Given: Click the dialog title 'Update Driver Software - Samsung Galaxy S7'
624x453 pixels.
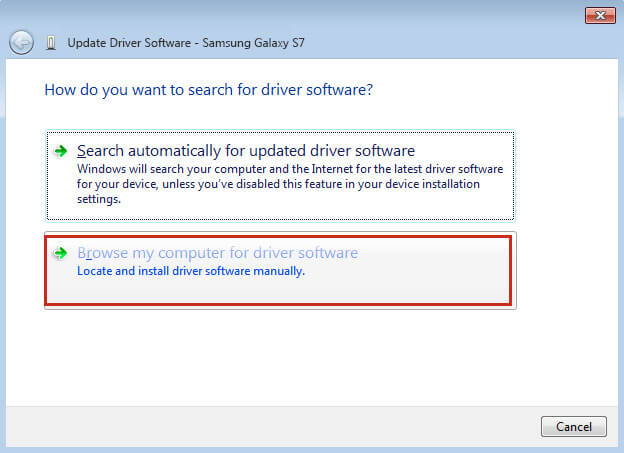Looking at the screenshot, I should [x=186, y=43].
